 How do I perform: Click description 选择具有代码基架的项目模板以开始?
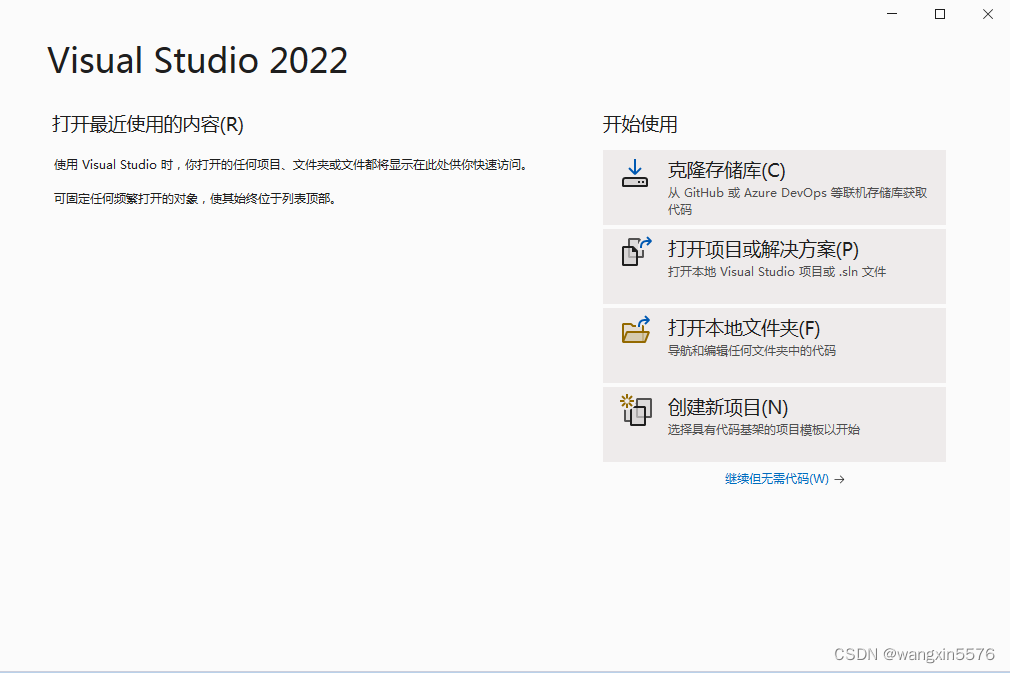pyautogui.click(x=763, y=430)
